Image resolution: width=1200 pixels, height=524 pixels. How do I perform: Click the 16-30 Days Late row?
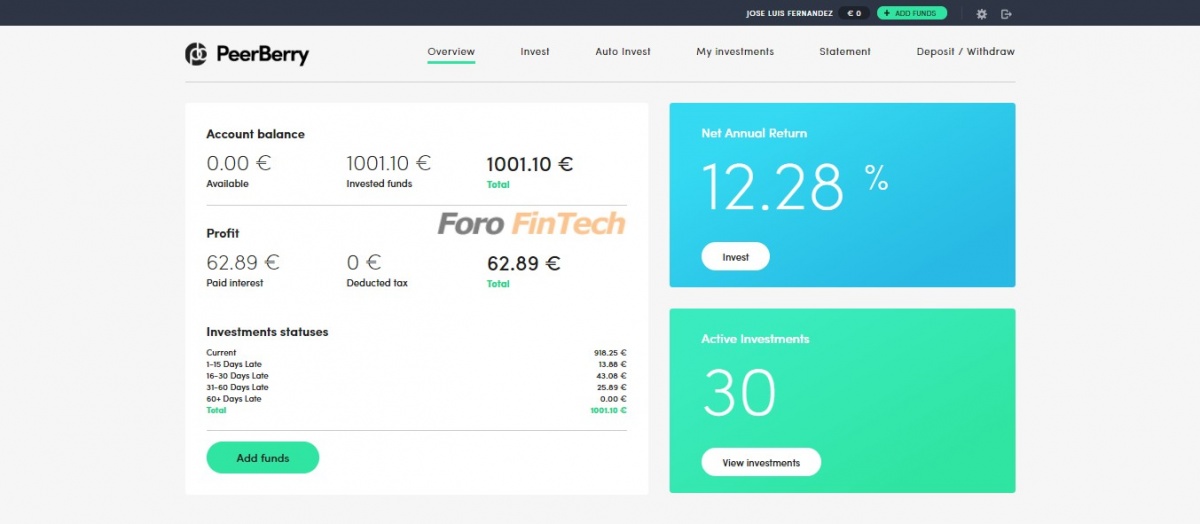point(416,376)
